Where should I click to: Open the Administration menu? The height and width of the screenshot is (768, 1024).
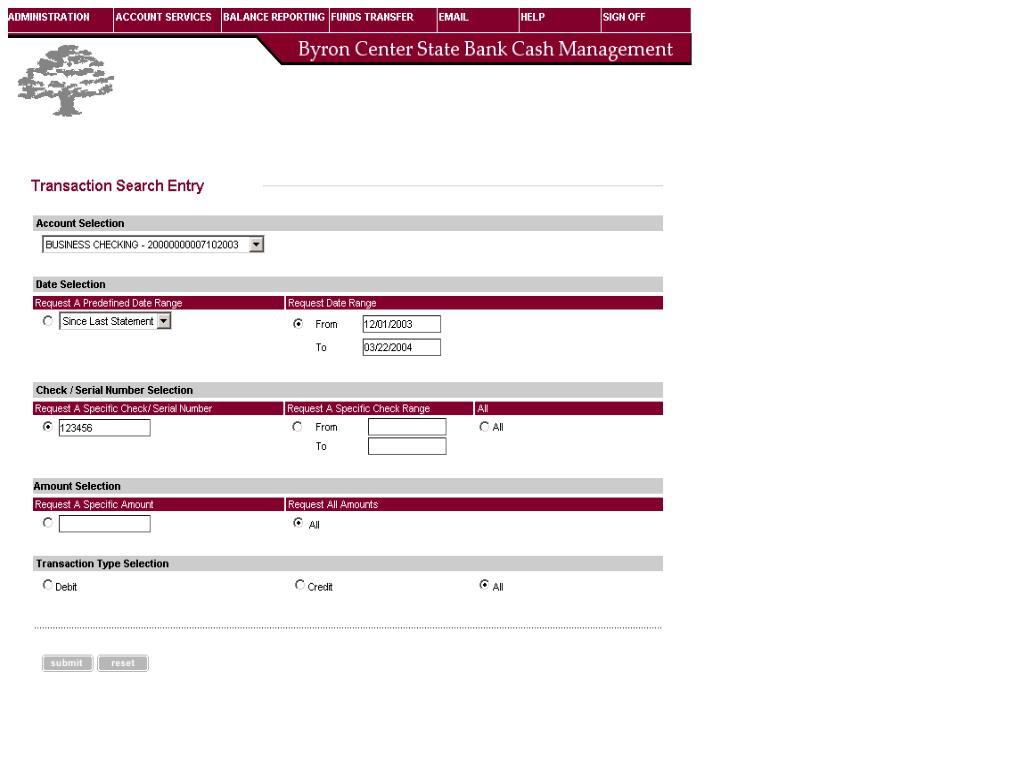point(49,17)
